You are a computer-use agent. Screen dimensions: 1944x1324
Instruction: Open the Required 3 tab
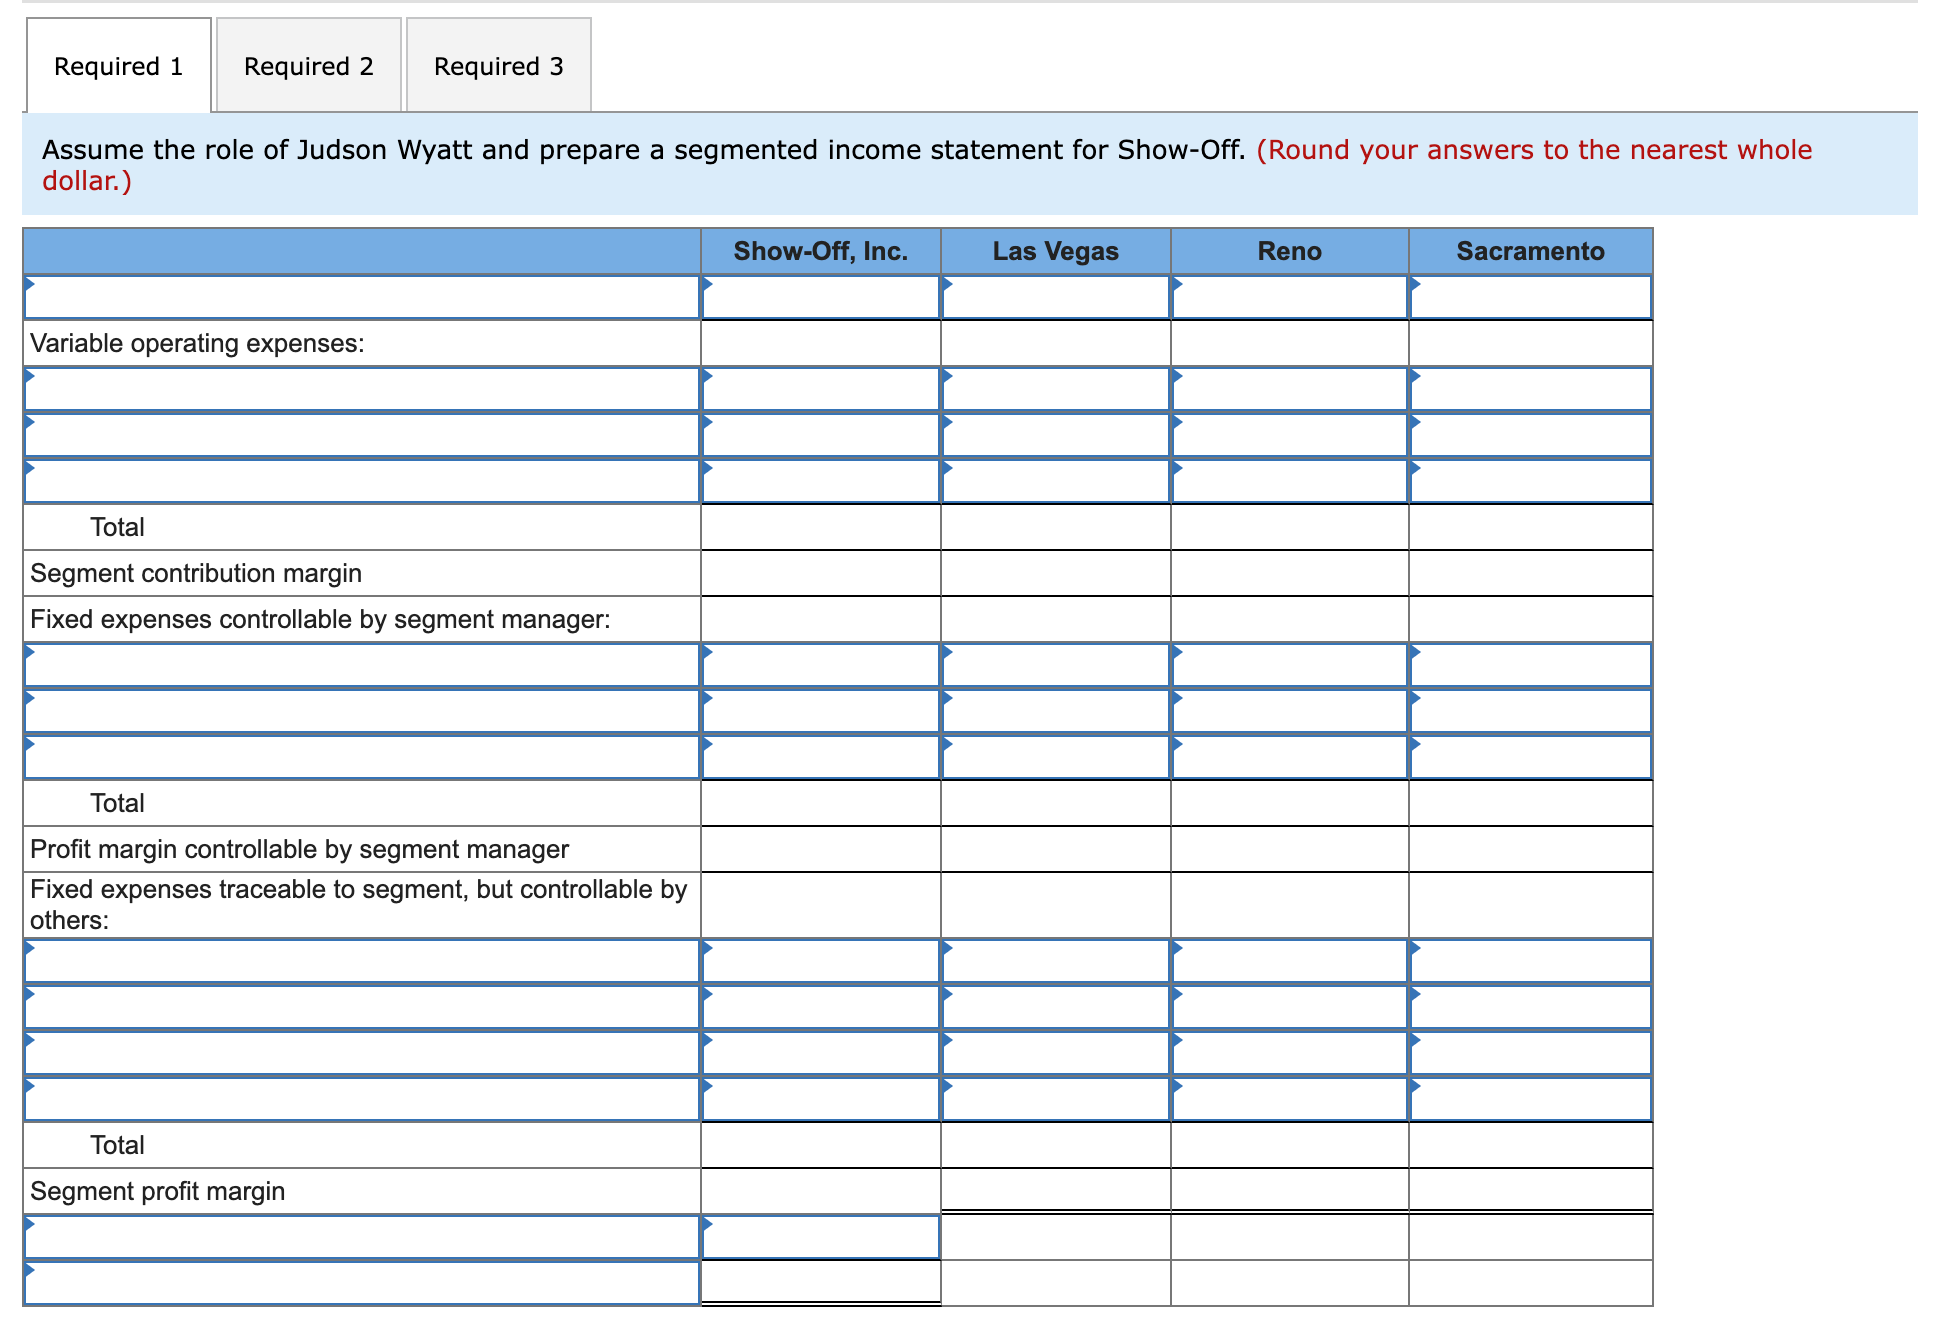click(x=499, y=66)
